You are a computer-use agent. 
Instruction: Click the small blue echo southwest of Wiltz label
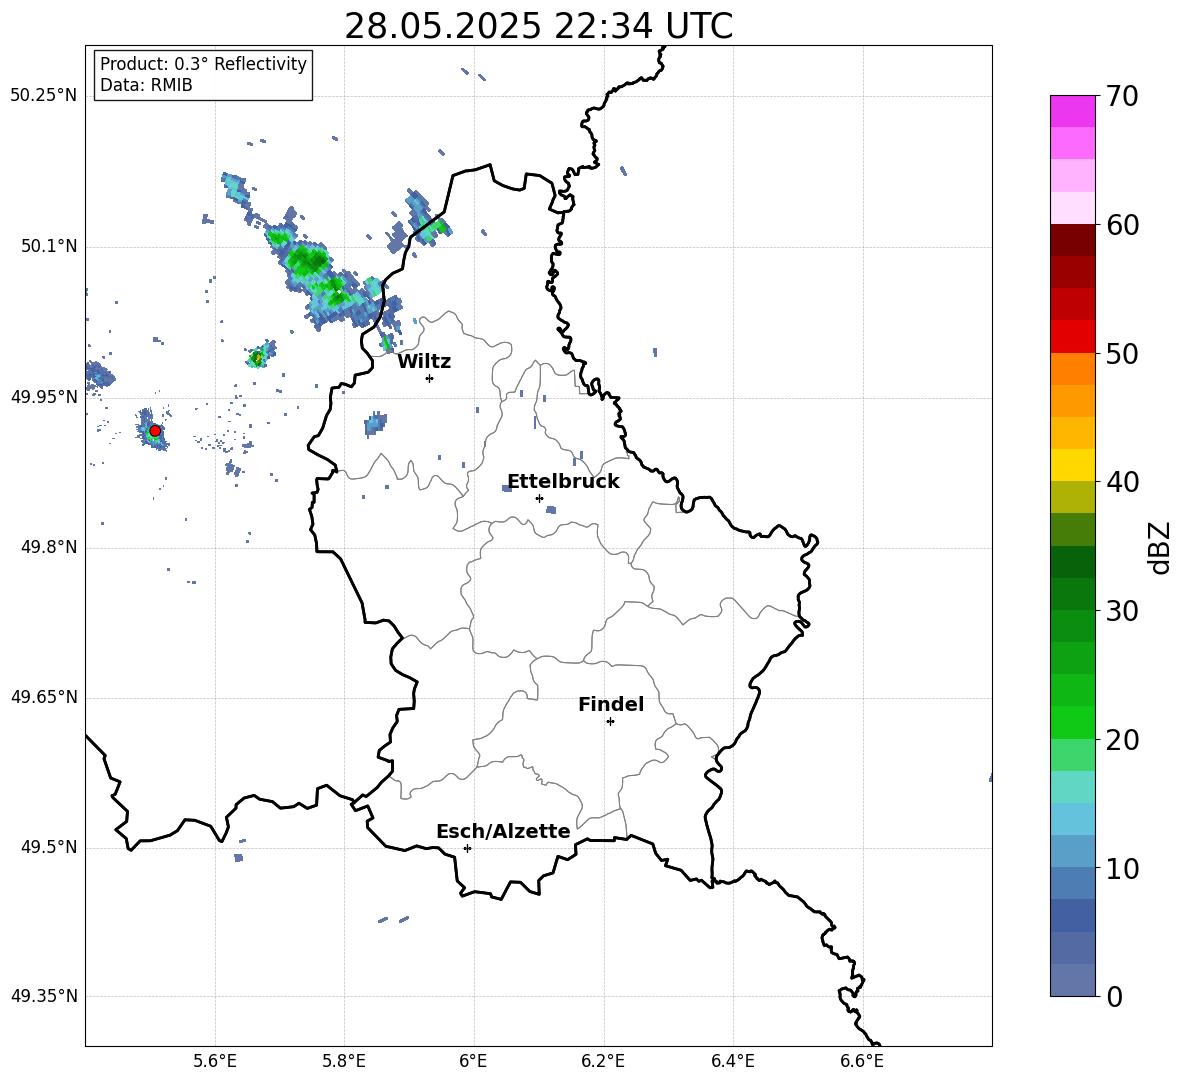(375, 424)
